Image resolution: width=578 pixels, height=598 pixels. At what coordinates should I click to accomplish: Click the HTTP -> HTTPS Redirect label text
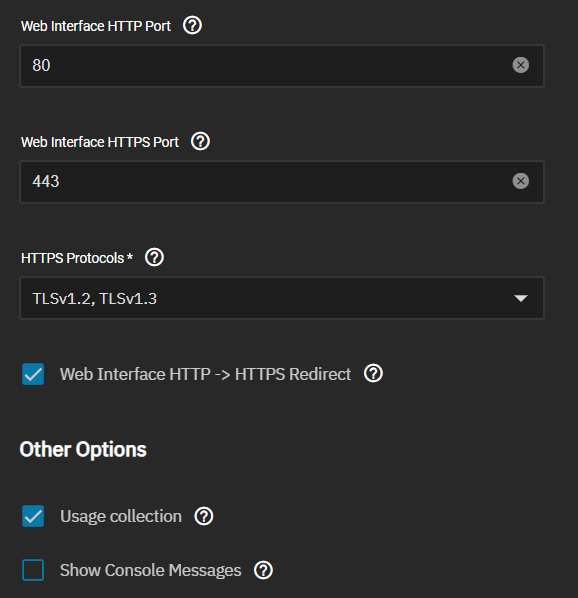click(206, 374)
